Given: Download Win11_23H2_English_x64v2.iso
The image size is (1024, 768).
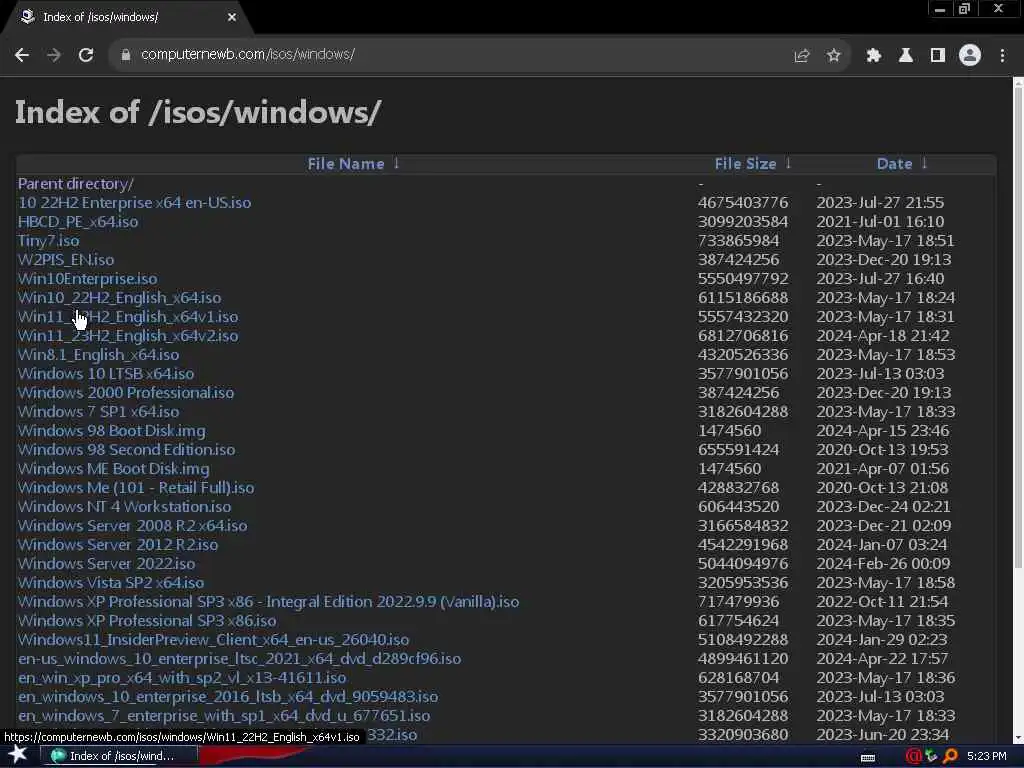Looking at the screenshot, I should (128, 336).
